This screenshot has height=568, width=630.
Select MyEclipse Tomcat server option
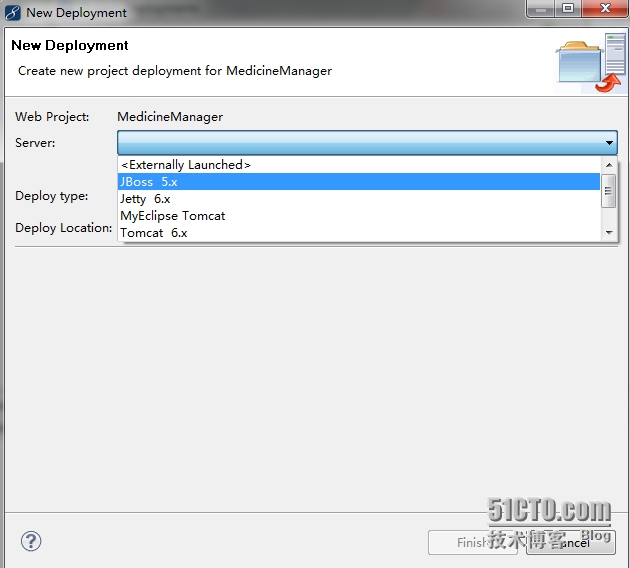point(359,216)
